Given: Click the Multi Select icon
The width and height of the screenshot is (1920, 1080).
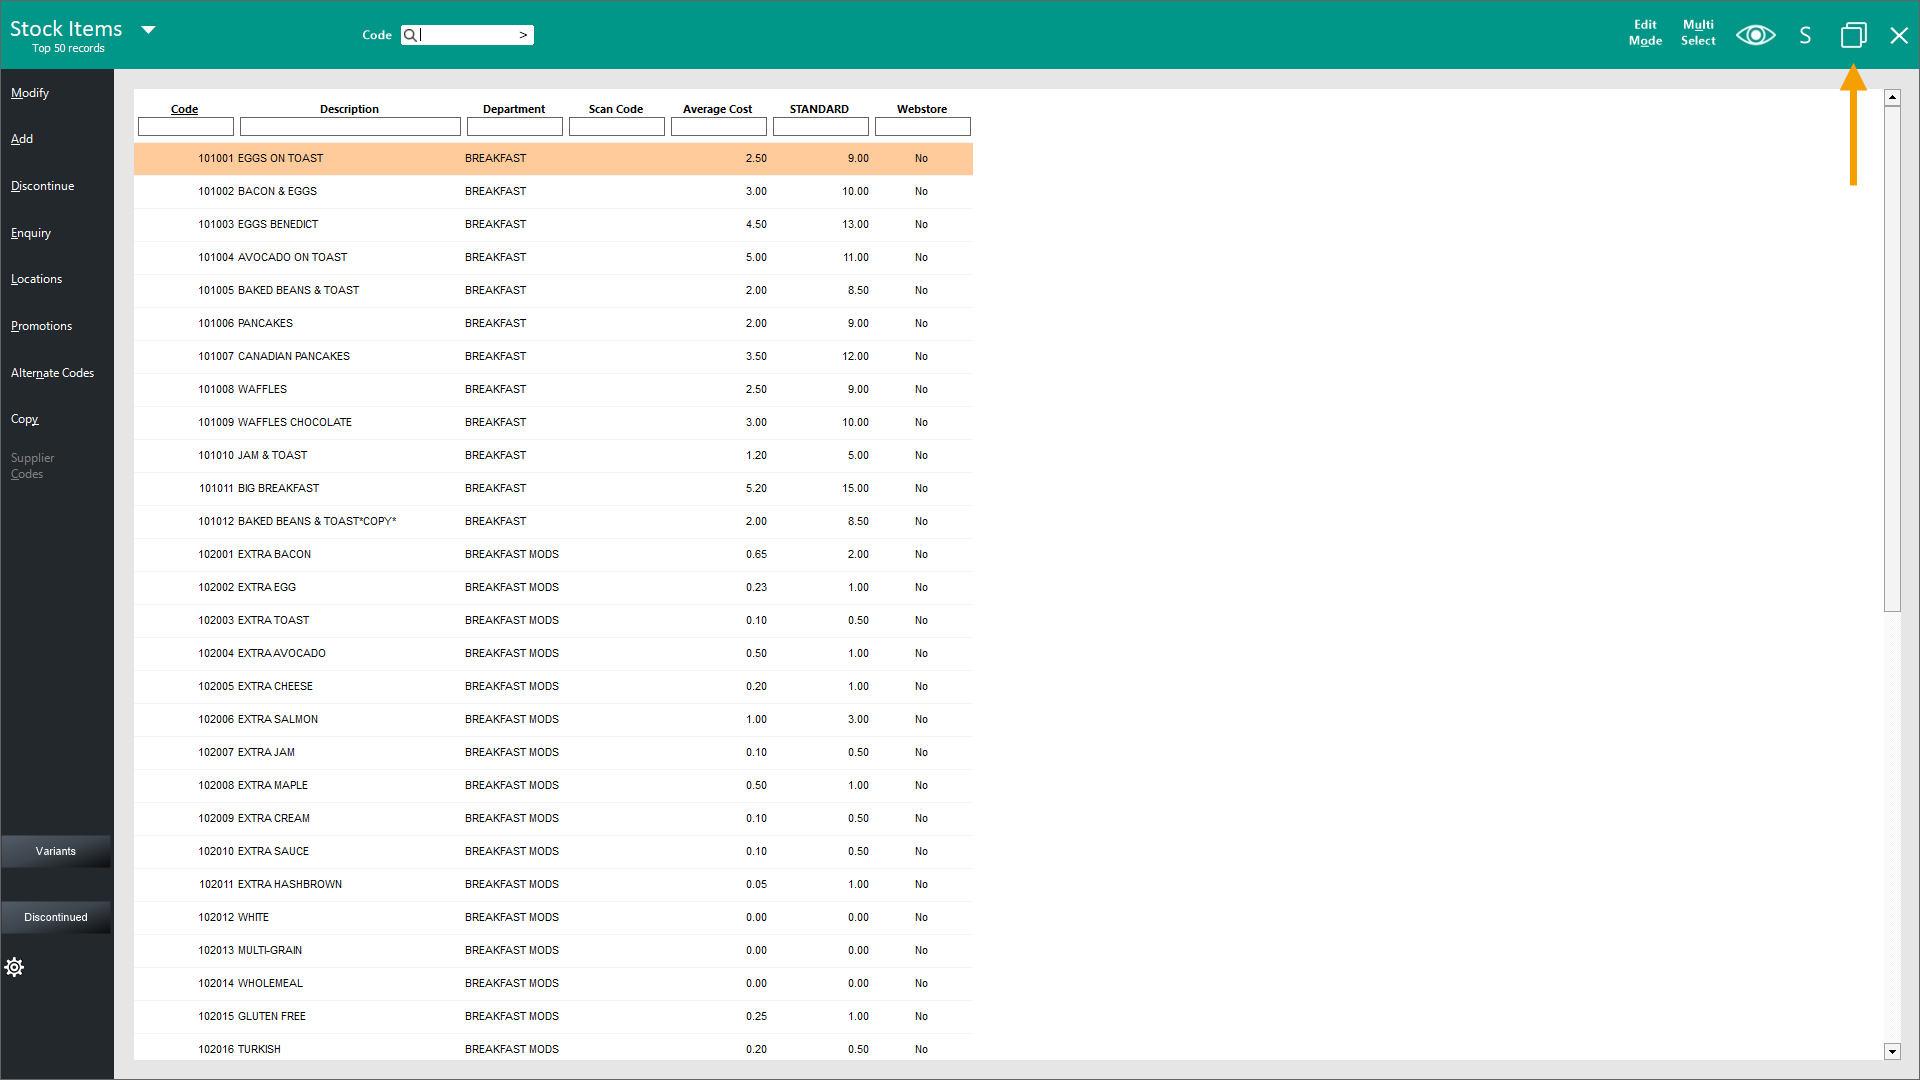Looking at the screenshot, I should (x=1697, y=33).
